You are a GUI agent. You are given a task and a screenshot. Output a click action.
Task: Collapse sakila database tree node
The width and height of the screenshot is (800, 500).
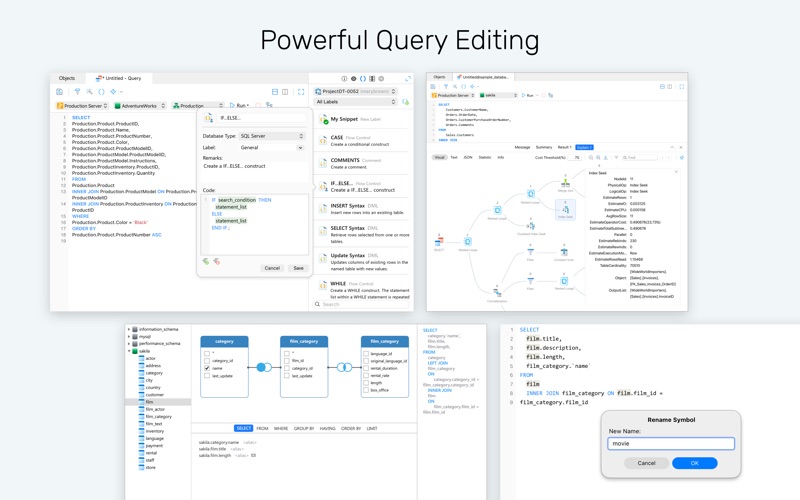click(x=129, y=351)
